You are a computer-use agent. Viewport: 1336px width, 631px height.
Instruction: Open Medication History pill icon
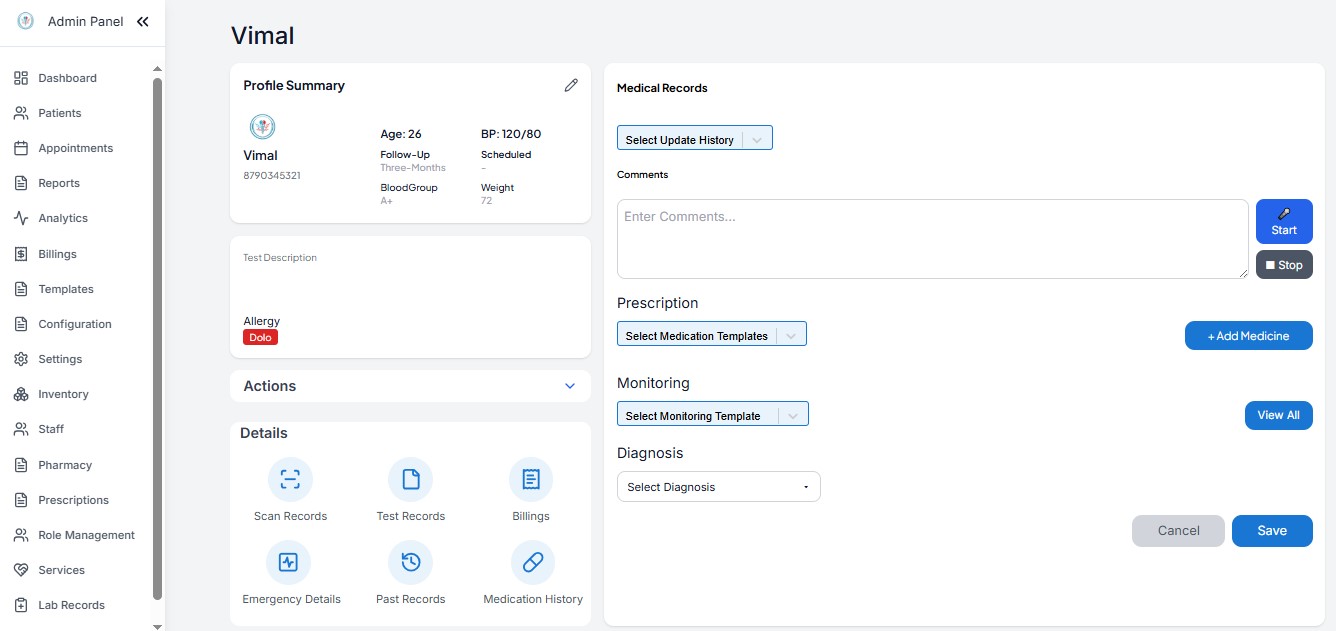click(x=533, y=562)
